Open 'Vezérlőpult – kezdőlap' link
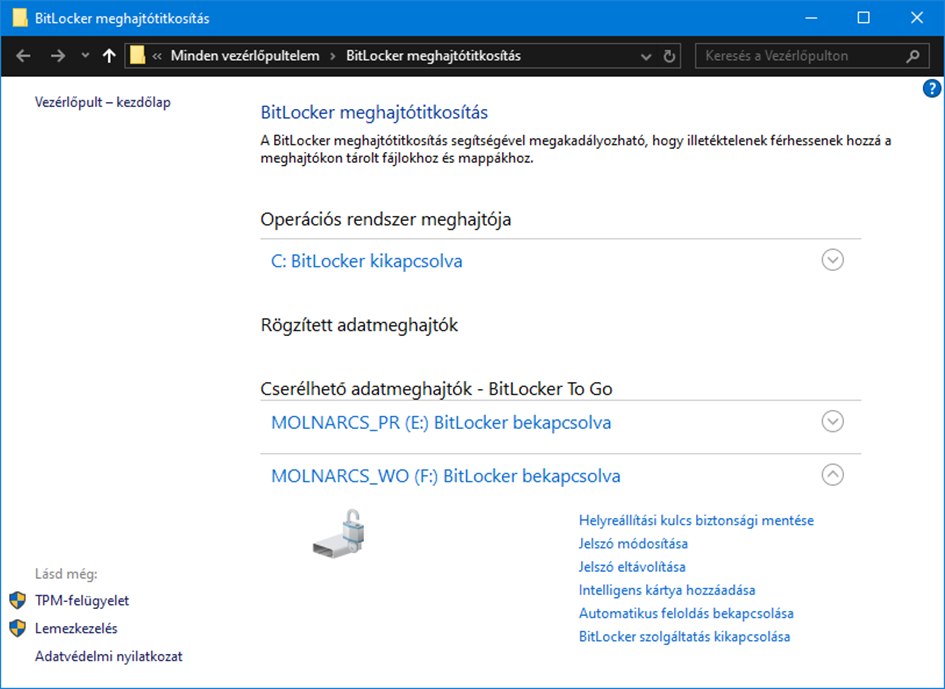The image size is (945, 689). (102, 102)
